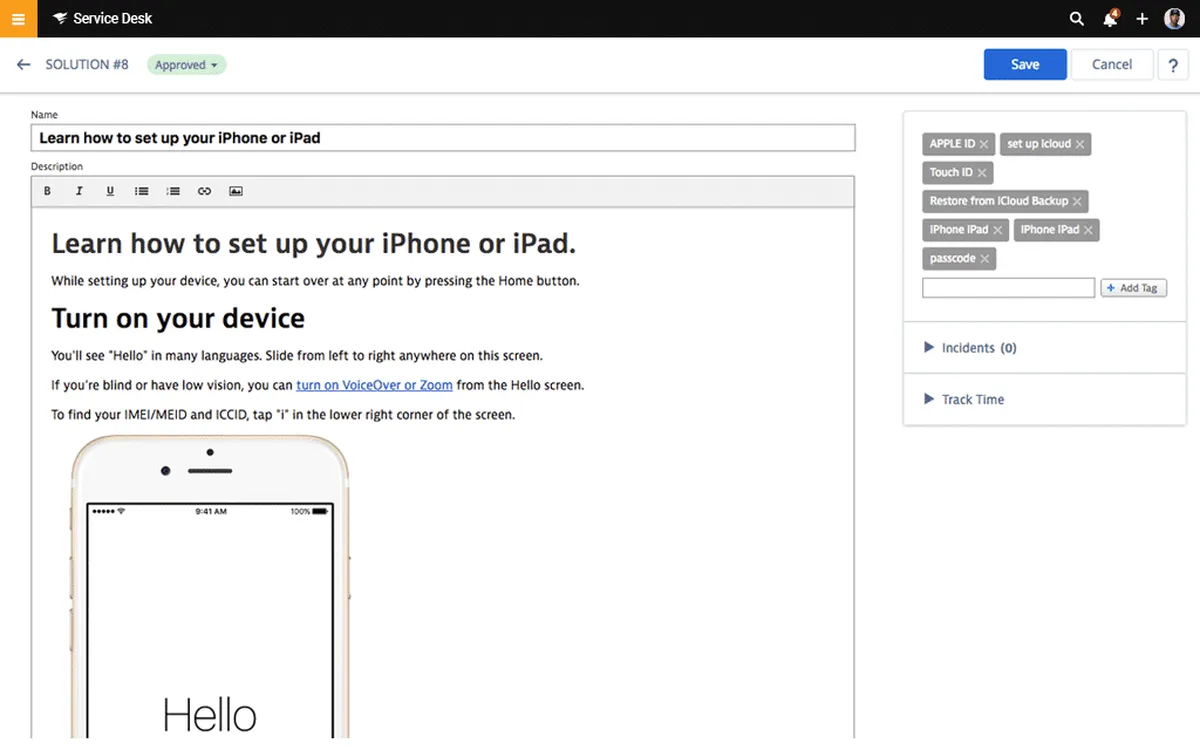Focus the new tag text field

click(x=1008, y=288)
